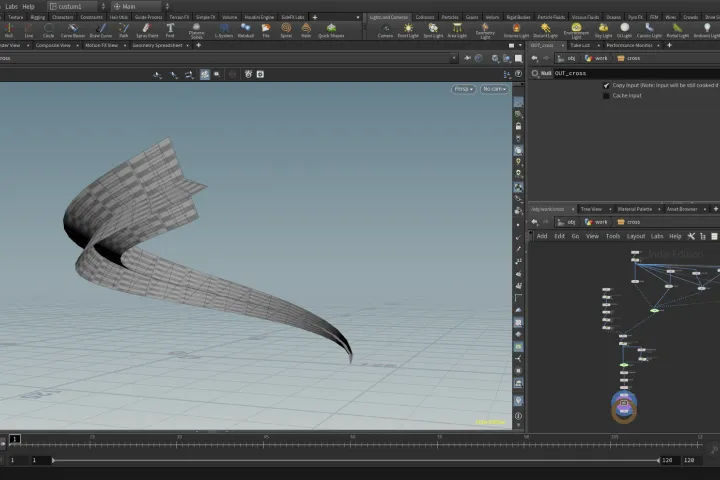This screenshot has width=720, height=480.
Task: Add an Area Light from the shelf
Action: [x=457, y=30]
